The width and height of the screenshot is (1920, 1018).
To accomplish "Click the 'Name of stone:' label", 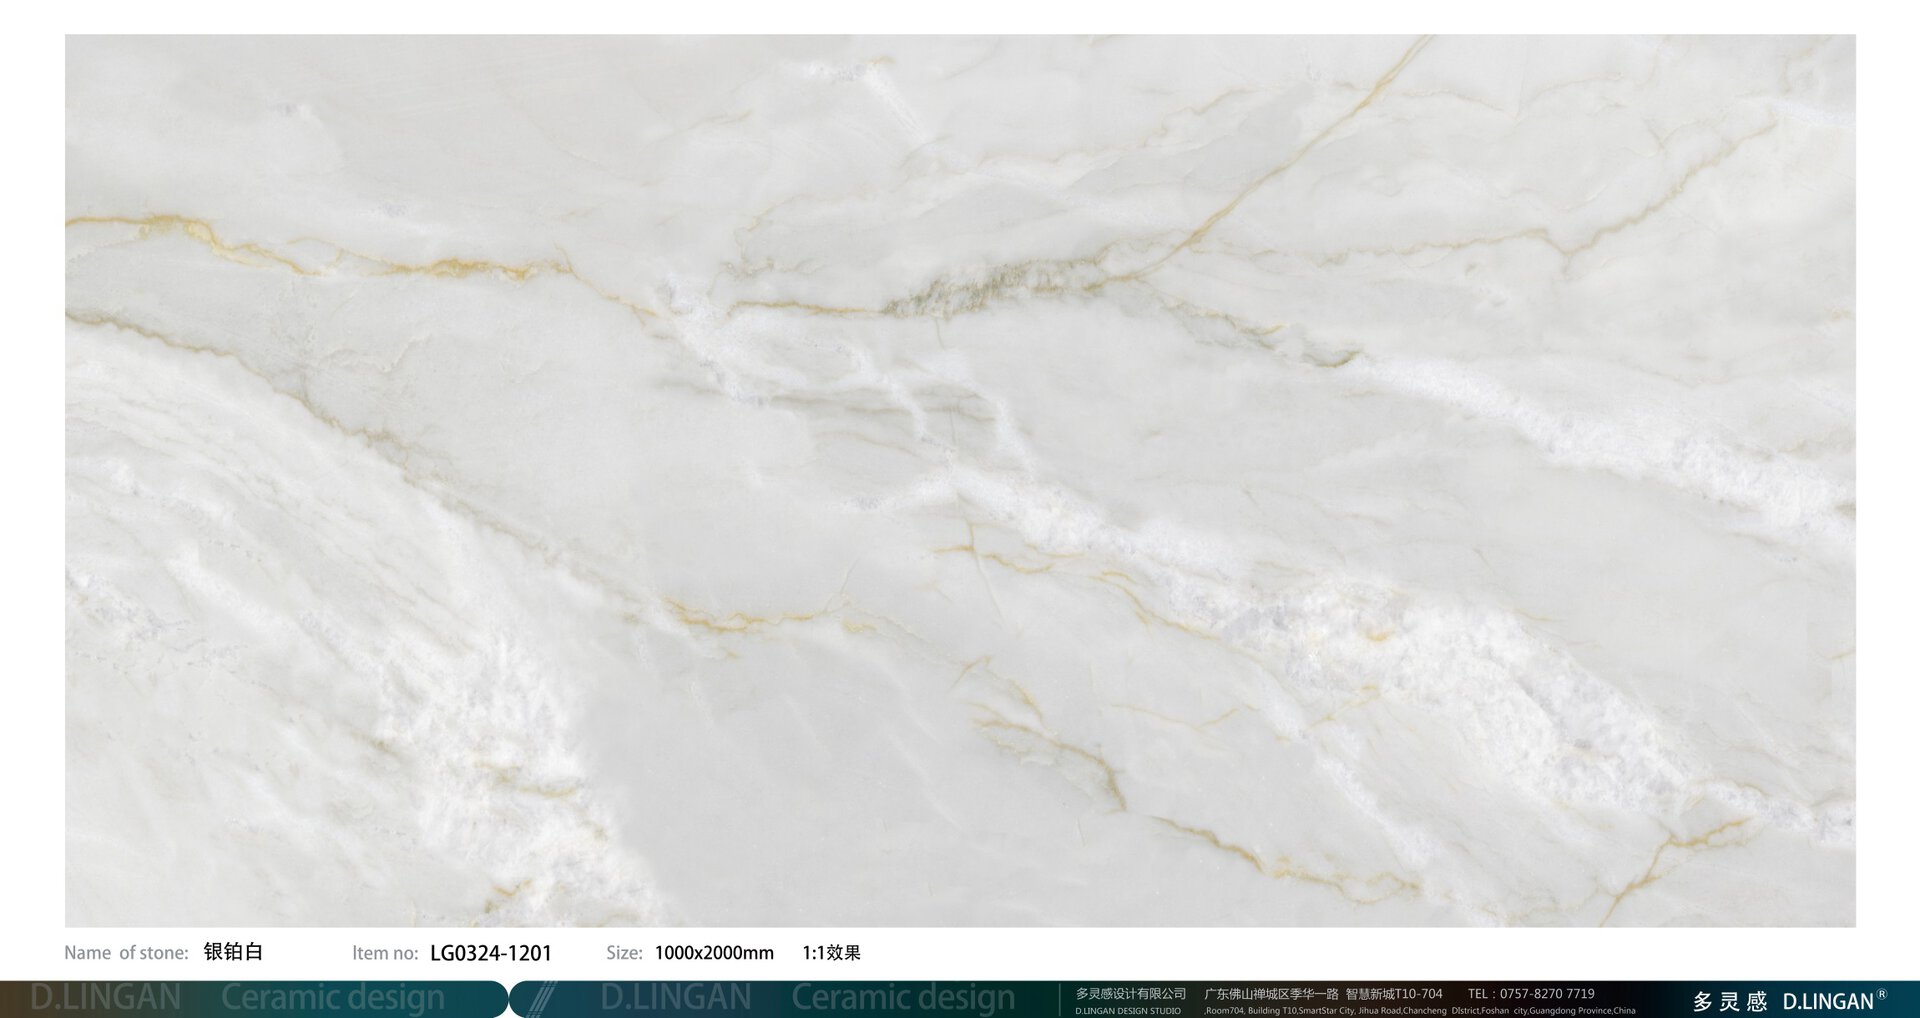I will coord(126,953).
